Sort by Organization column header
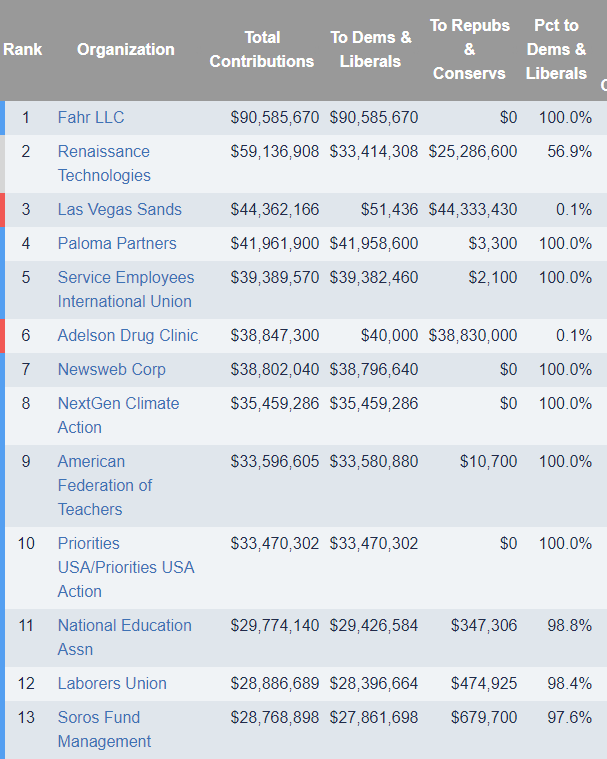 pyautogui.click(x=126, y=49)
